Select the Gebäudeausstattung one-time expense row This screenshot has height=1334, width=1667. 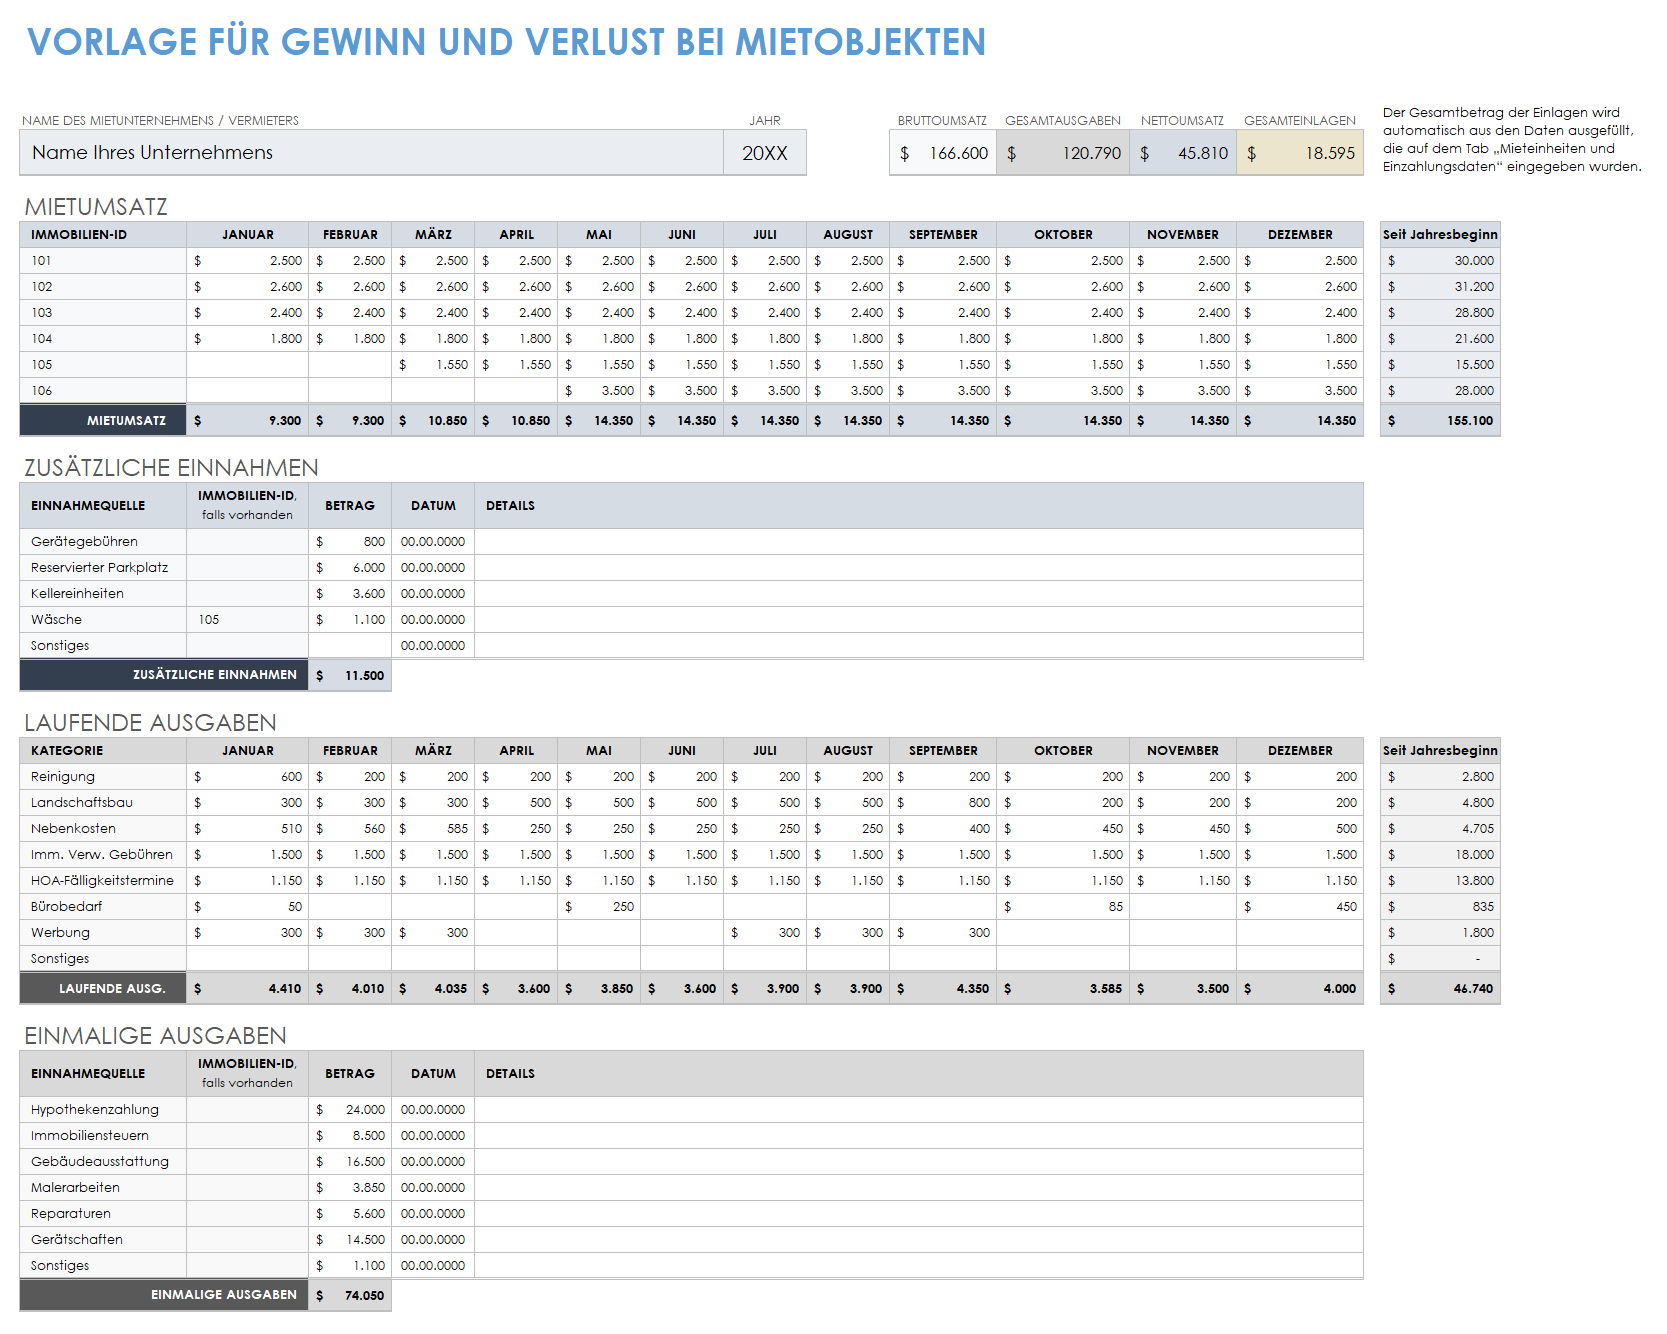point(103,1162)
